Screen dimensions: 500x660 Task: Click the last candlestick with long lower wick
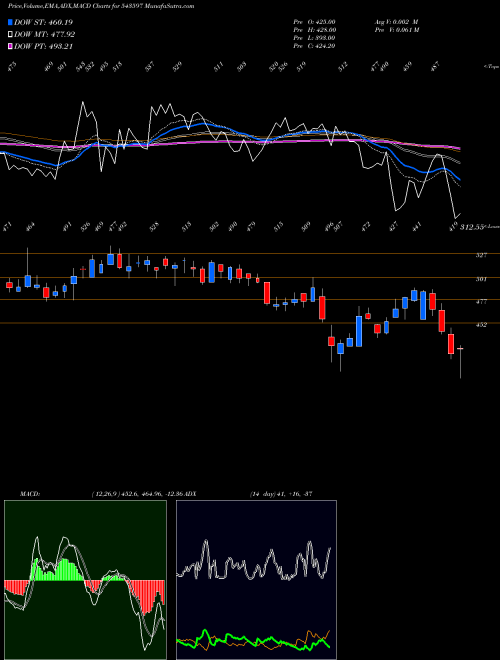pyautogui.click(x=460, y=361)
